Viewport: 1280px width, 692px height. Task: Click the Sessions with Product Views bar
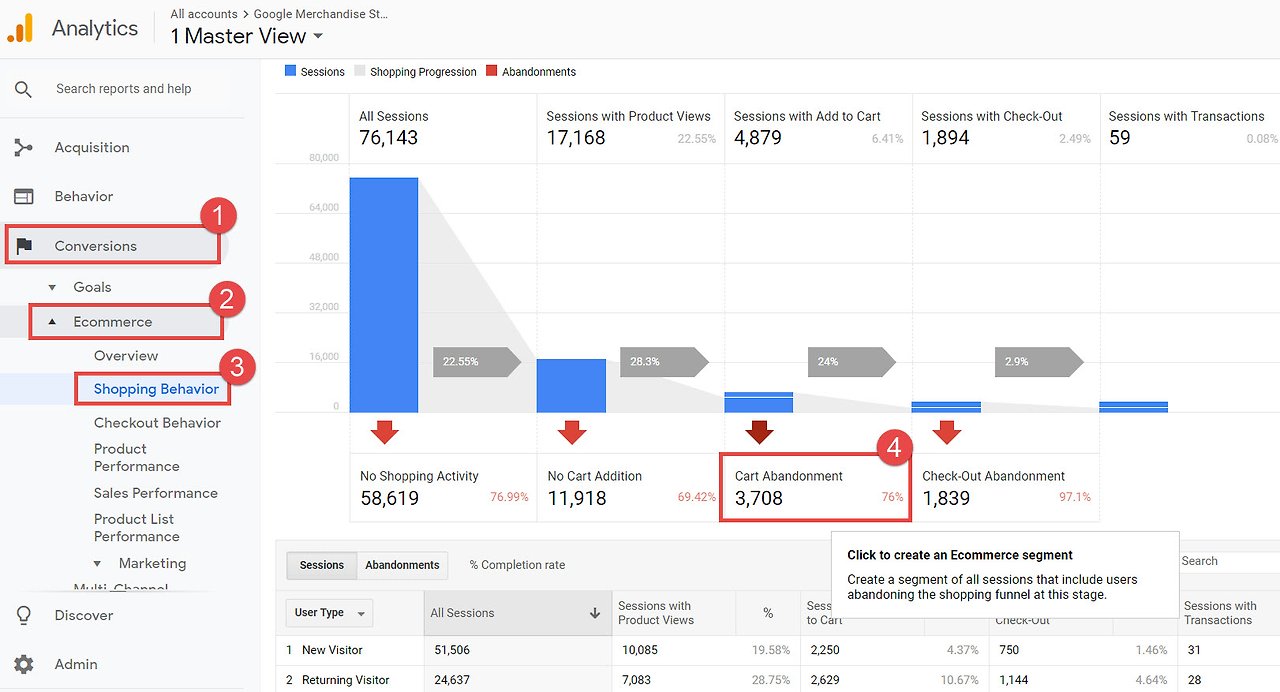[571, 386]
